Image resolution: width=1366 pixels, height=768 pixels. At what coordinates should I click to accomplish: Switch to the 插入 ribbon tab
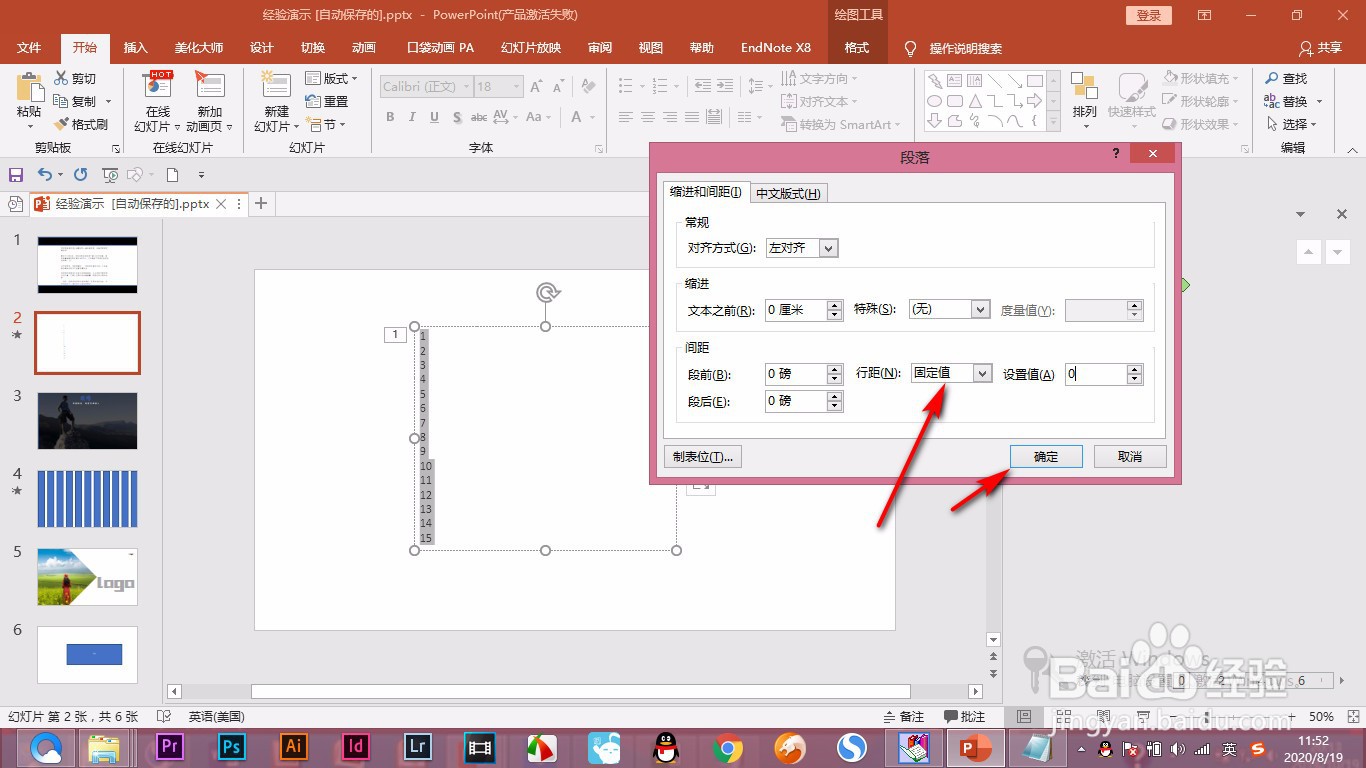click(x=135, y=47)
